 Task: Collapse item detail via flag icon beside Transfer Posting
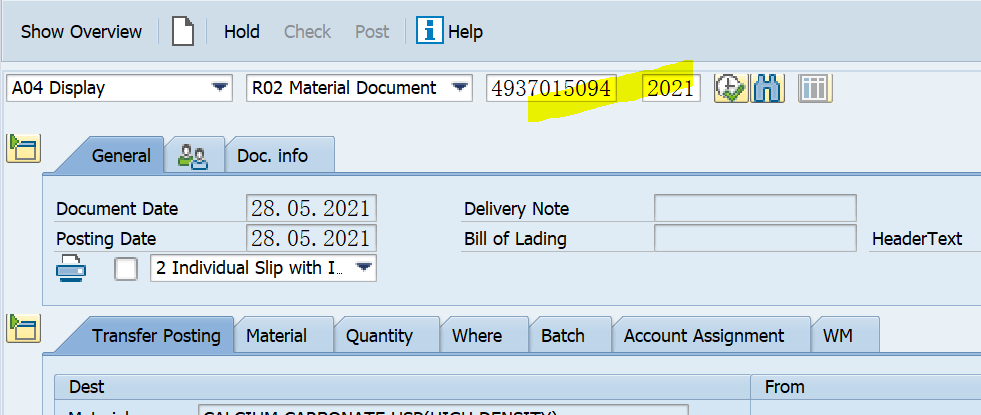pyautogui.click(x=23, y=329)
